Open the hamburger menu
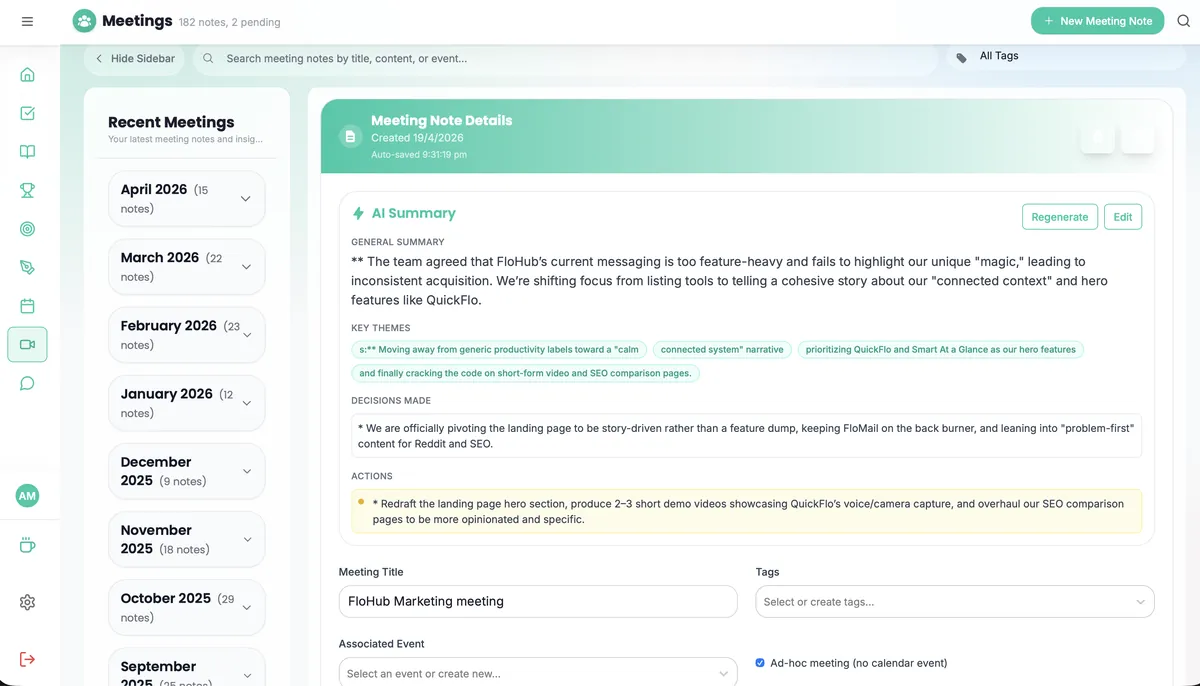 [27, 21]
